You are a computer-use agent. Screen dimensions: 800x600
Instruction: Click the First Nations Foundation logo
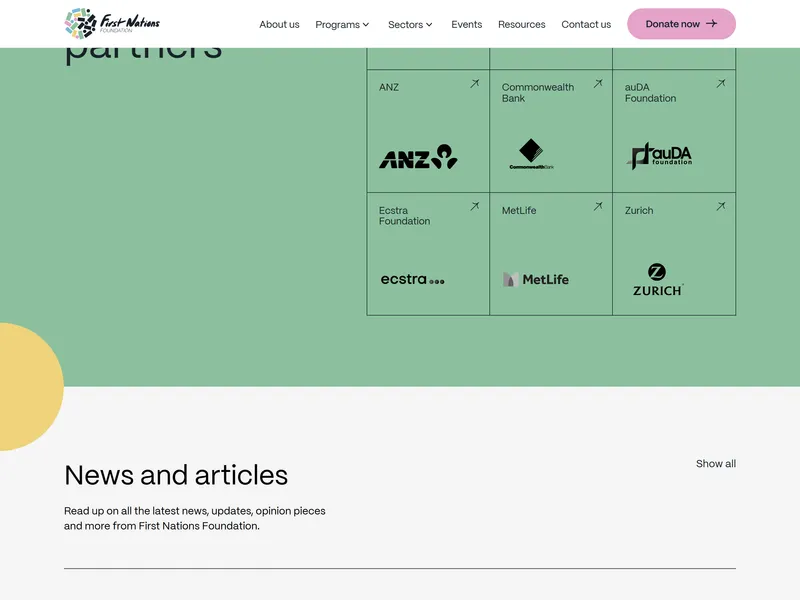[x=112, y=23]
